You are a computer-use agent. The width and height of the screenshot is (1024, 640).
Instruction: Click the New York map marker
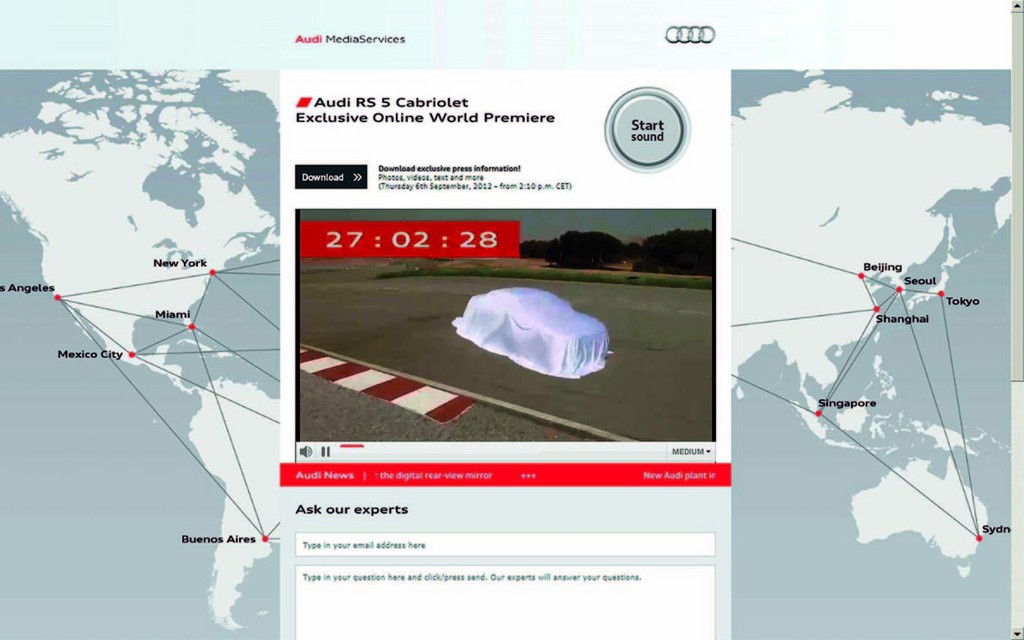[x=213, y=272]
